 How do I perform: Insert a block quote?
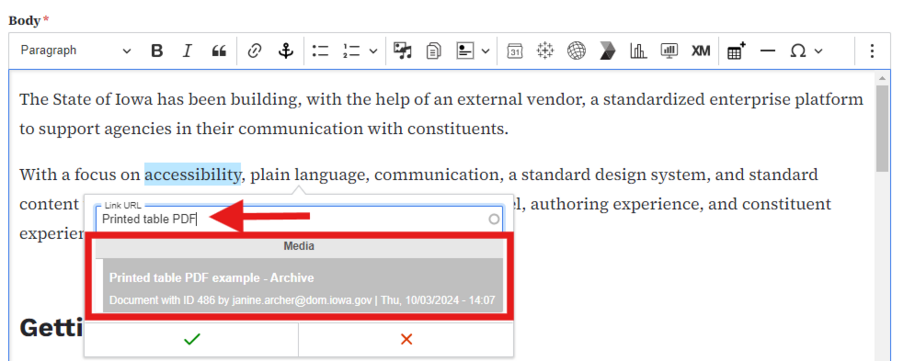219,51
